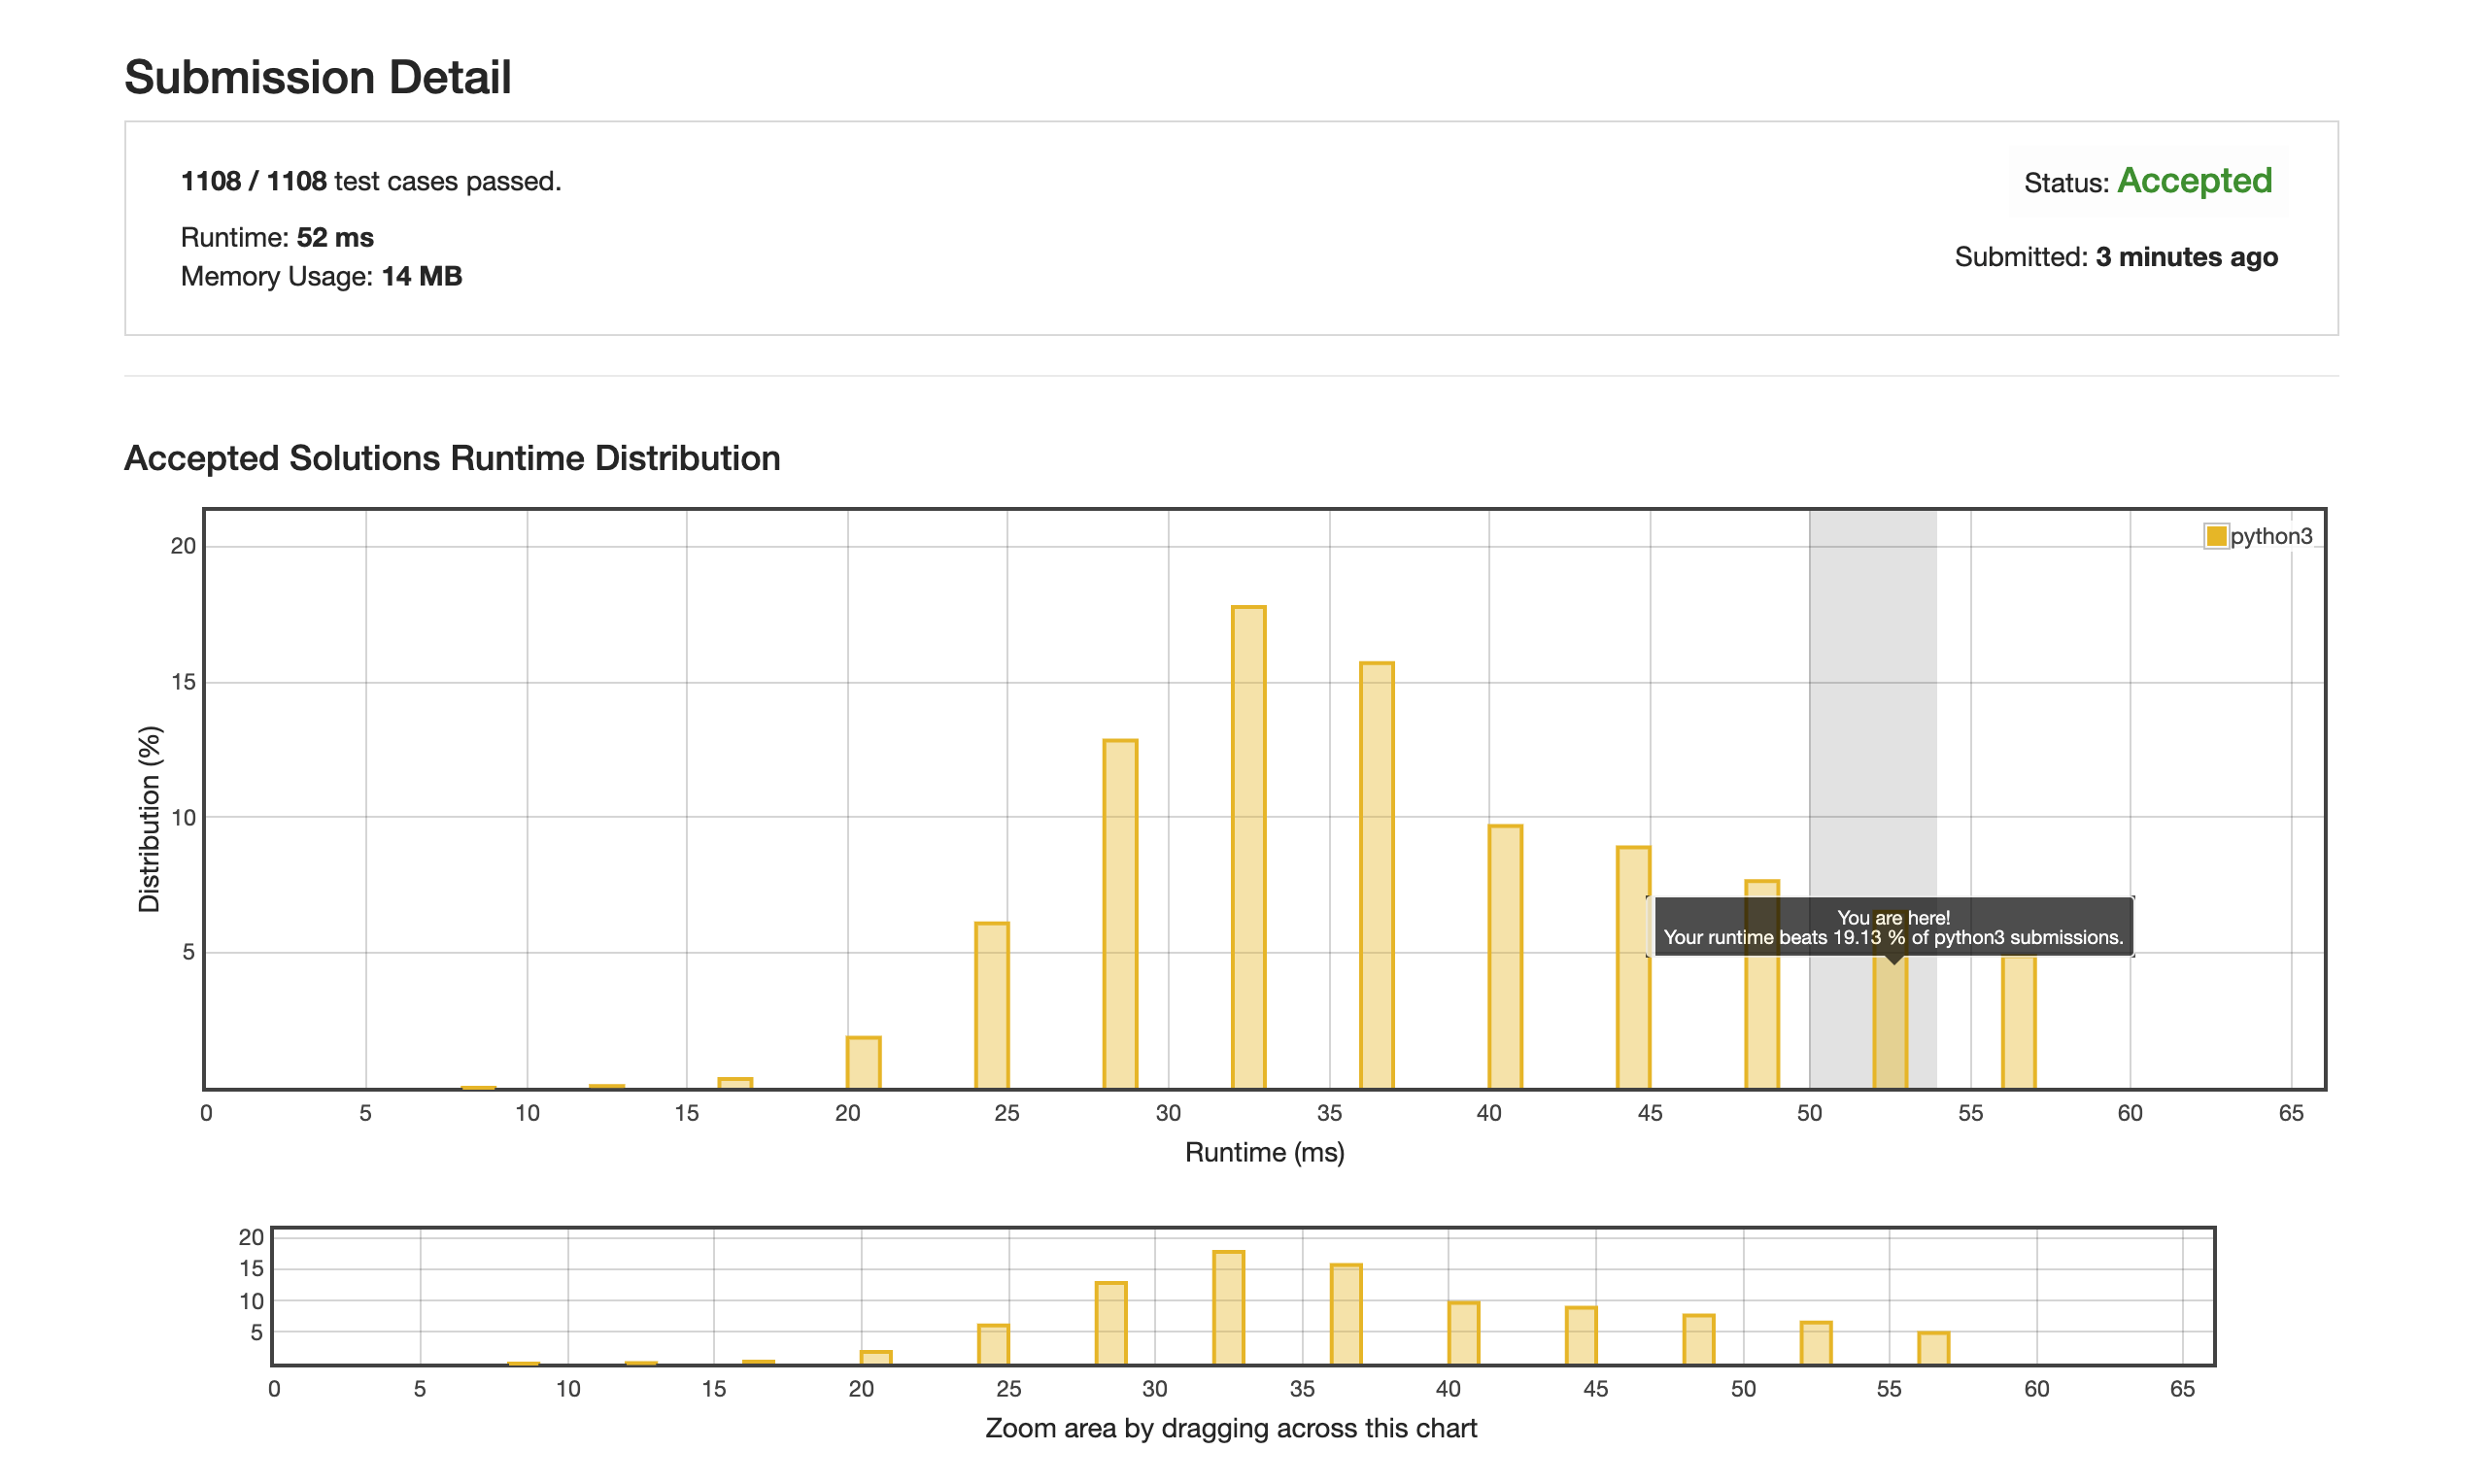Screen dimensions: 2489x1484
Task: Click the python3 legend label
Action: [2271, 536]
